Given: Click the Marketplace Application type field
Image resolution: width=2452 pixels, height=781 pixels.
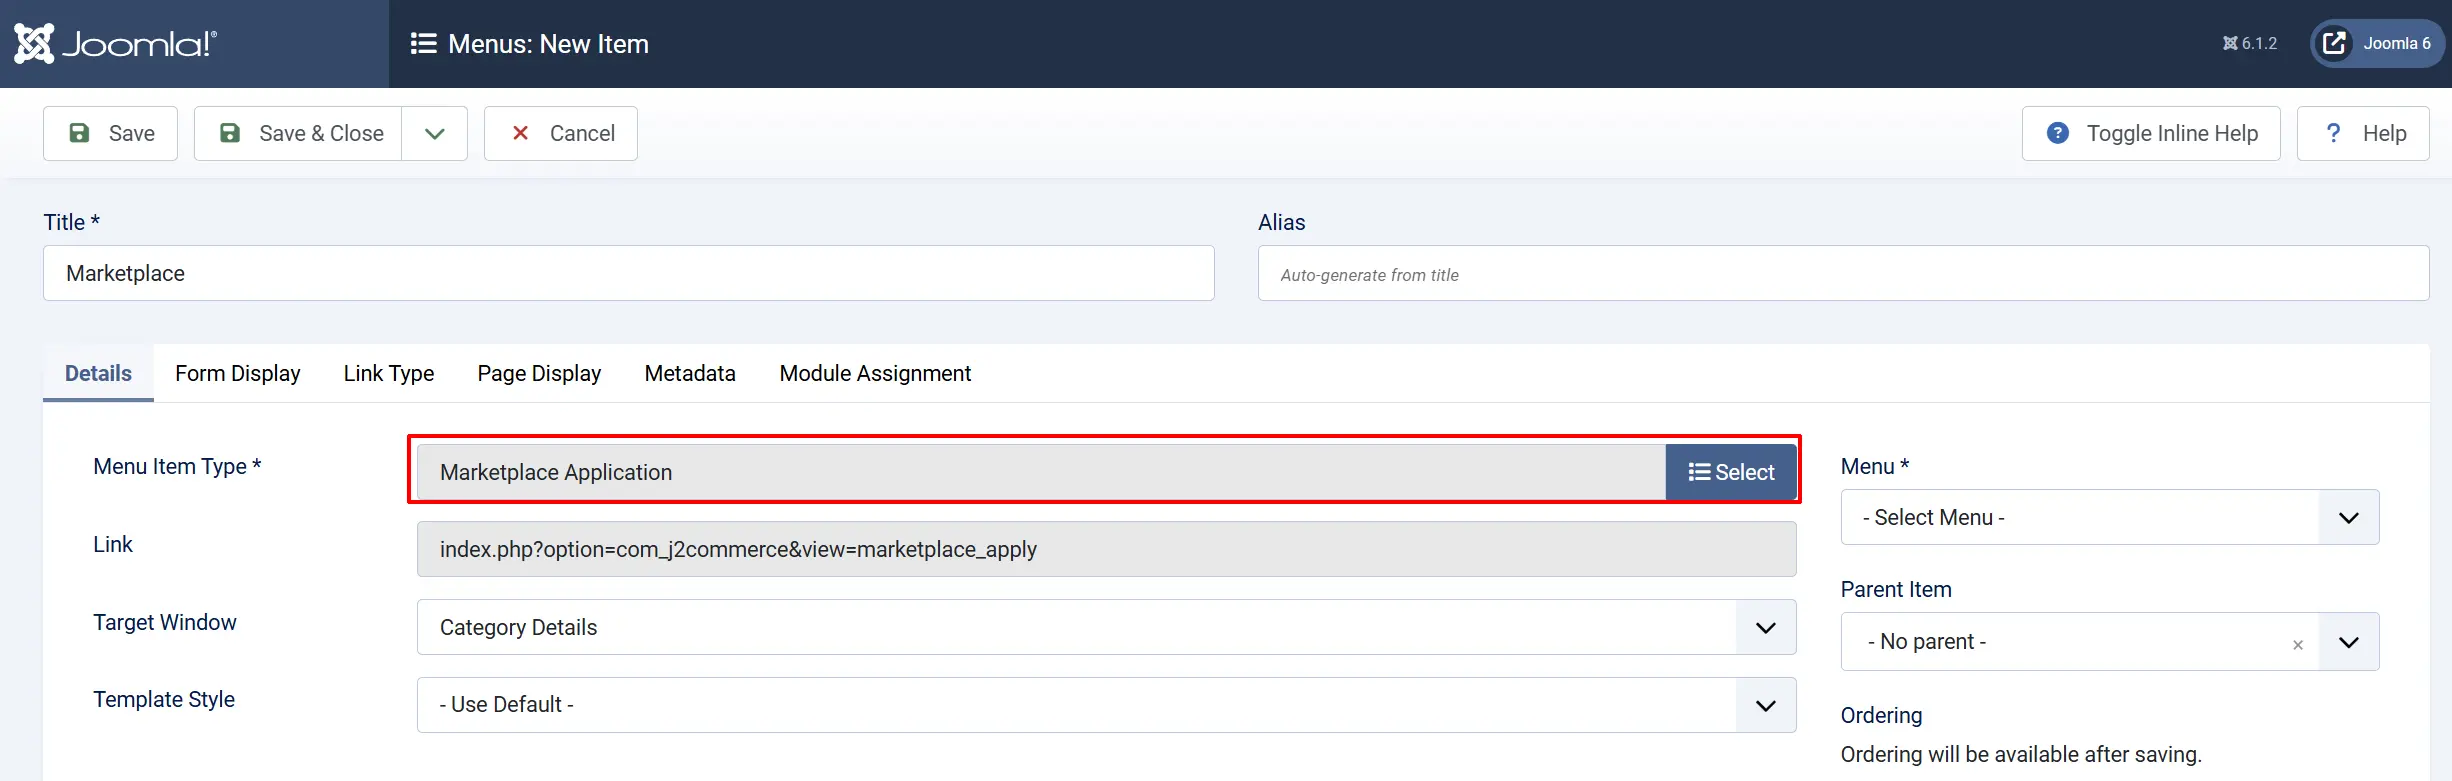Looking at the screenshot, I should pos(1041,472).
